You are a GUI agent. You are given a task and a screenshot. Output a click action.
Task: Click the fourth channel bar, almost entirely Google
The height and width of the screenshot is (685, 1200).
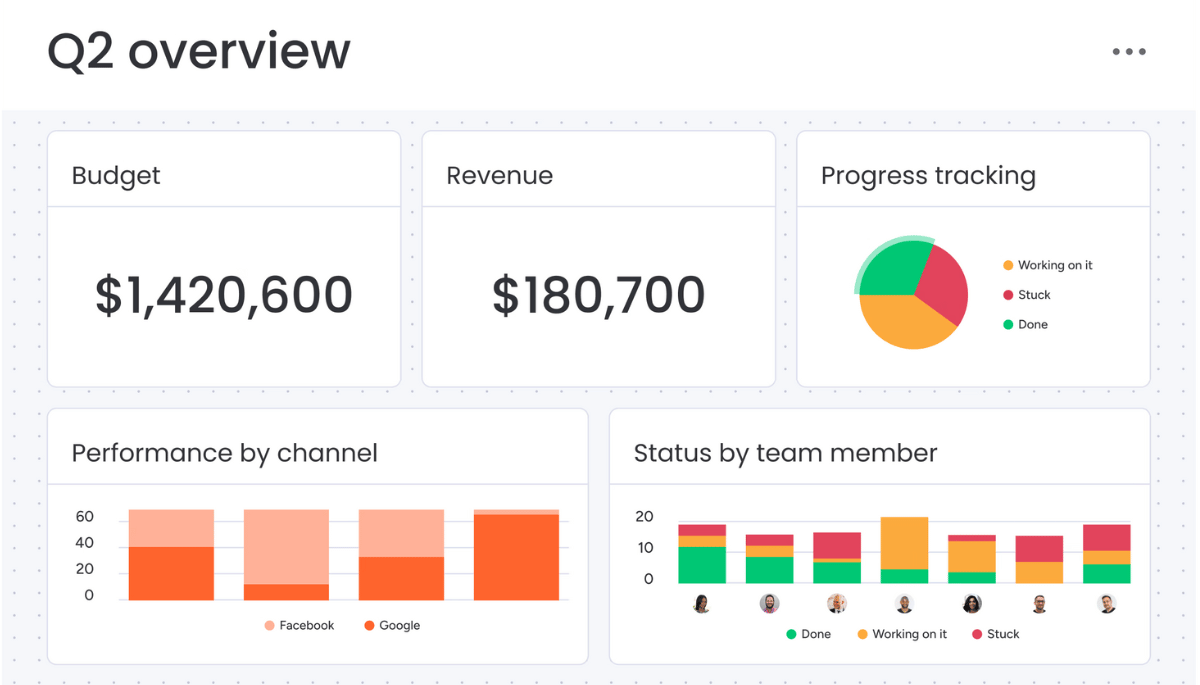[x=516, y=555]
